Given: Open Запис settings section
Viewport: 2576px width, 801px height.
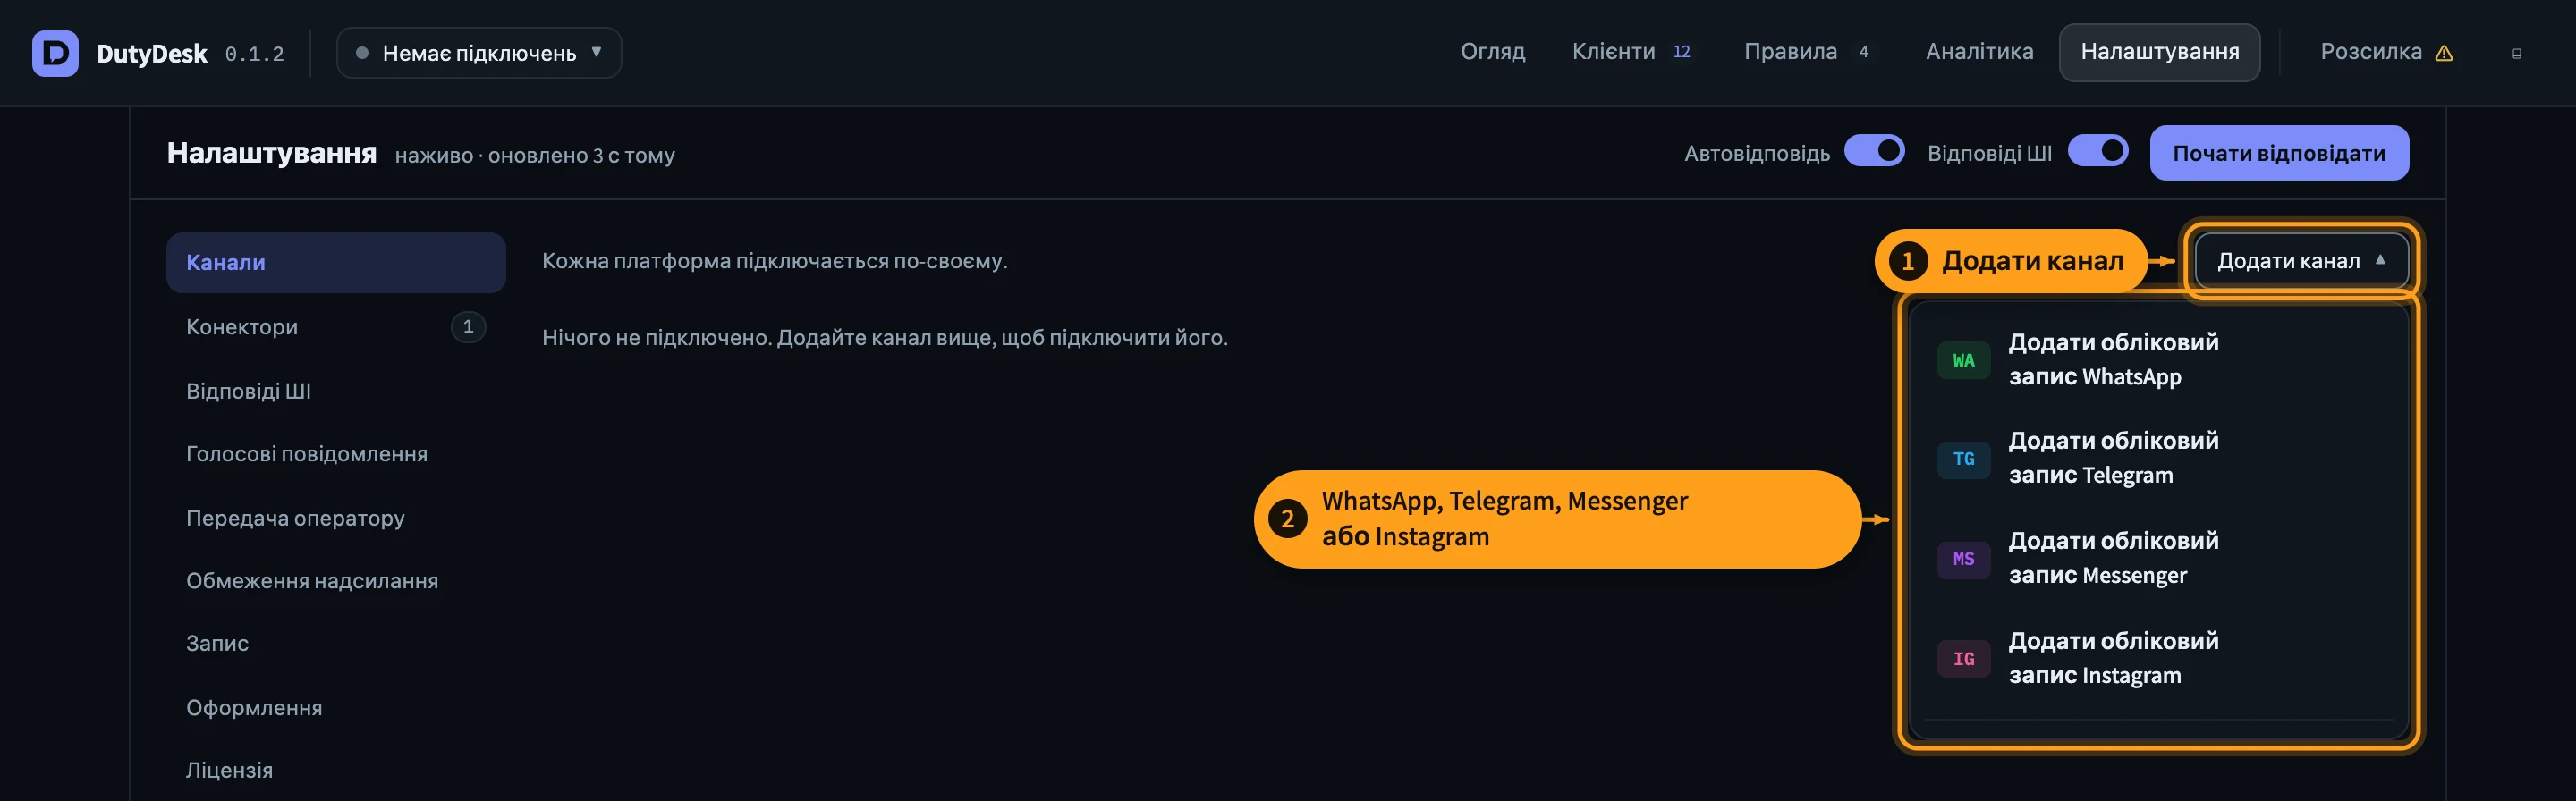Looking at the screenshot, I should (336, 643).
